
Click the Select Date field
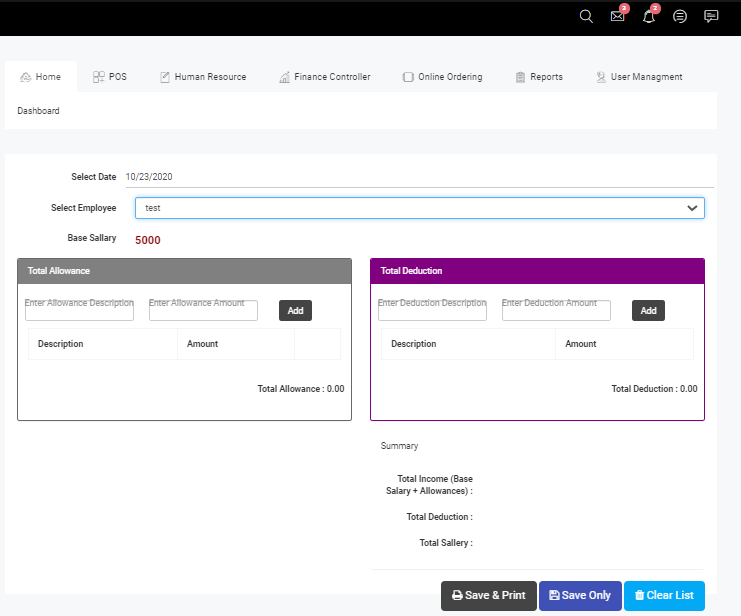pos(419,177)
